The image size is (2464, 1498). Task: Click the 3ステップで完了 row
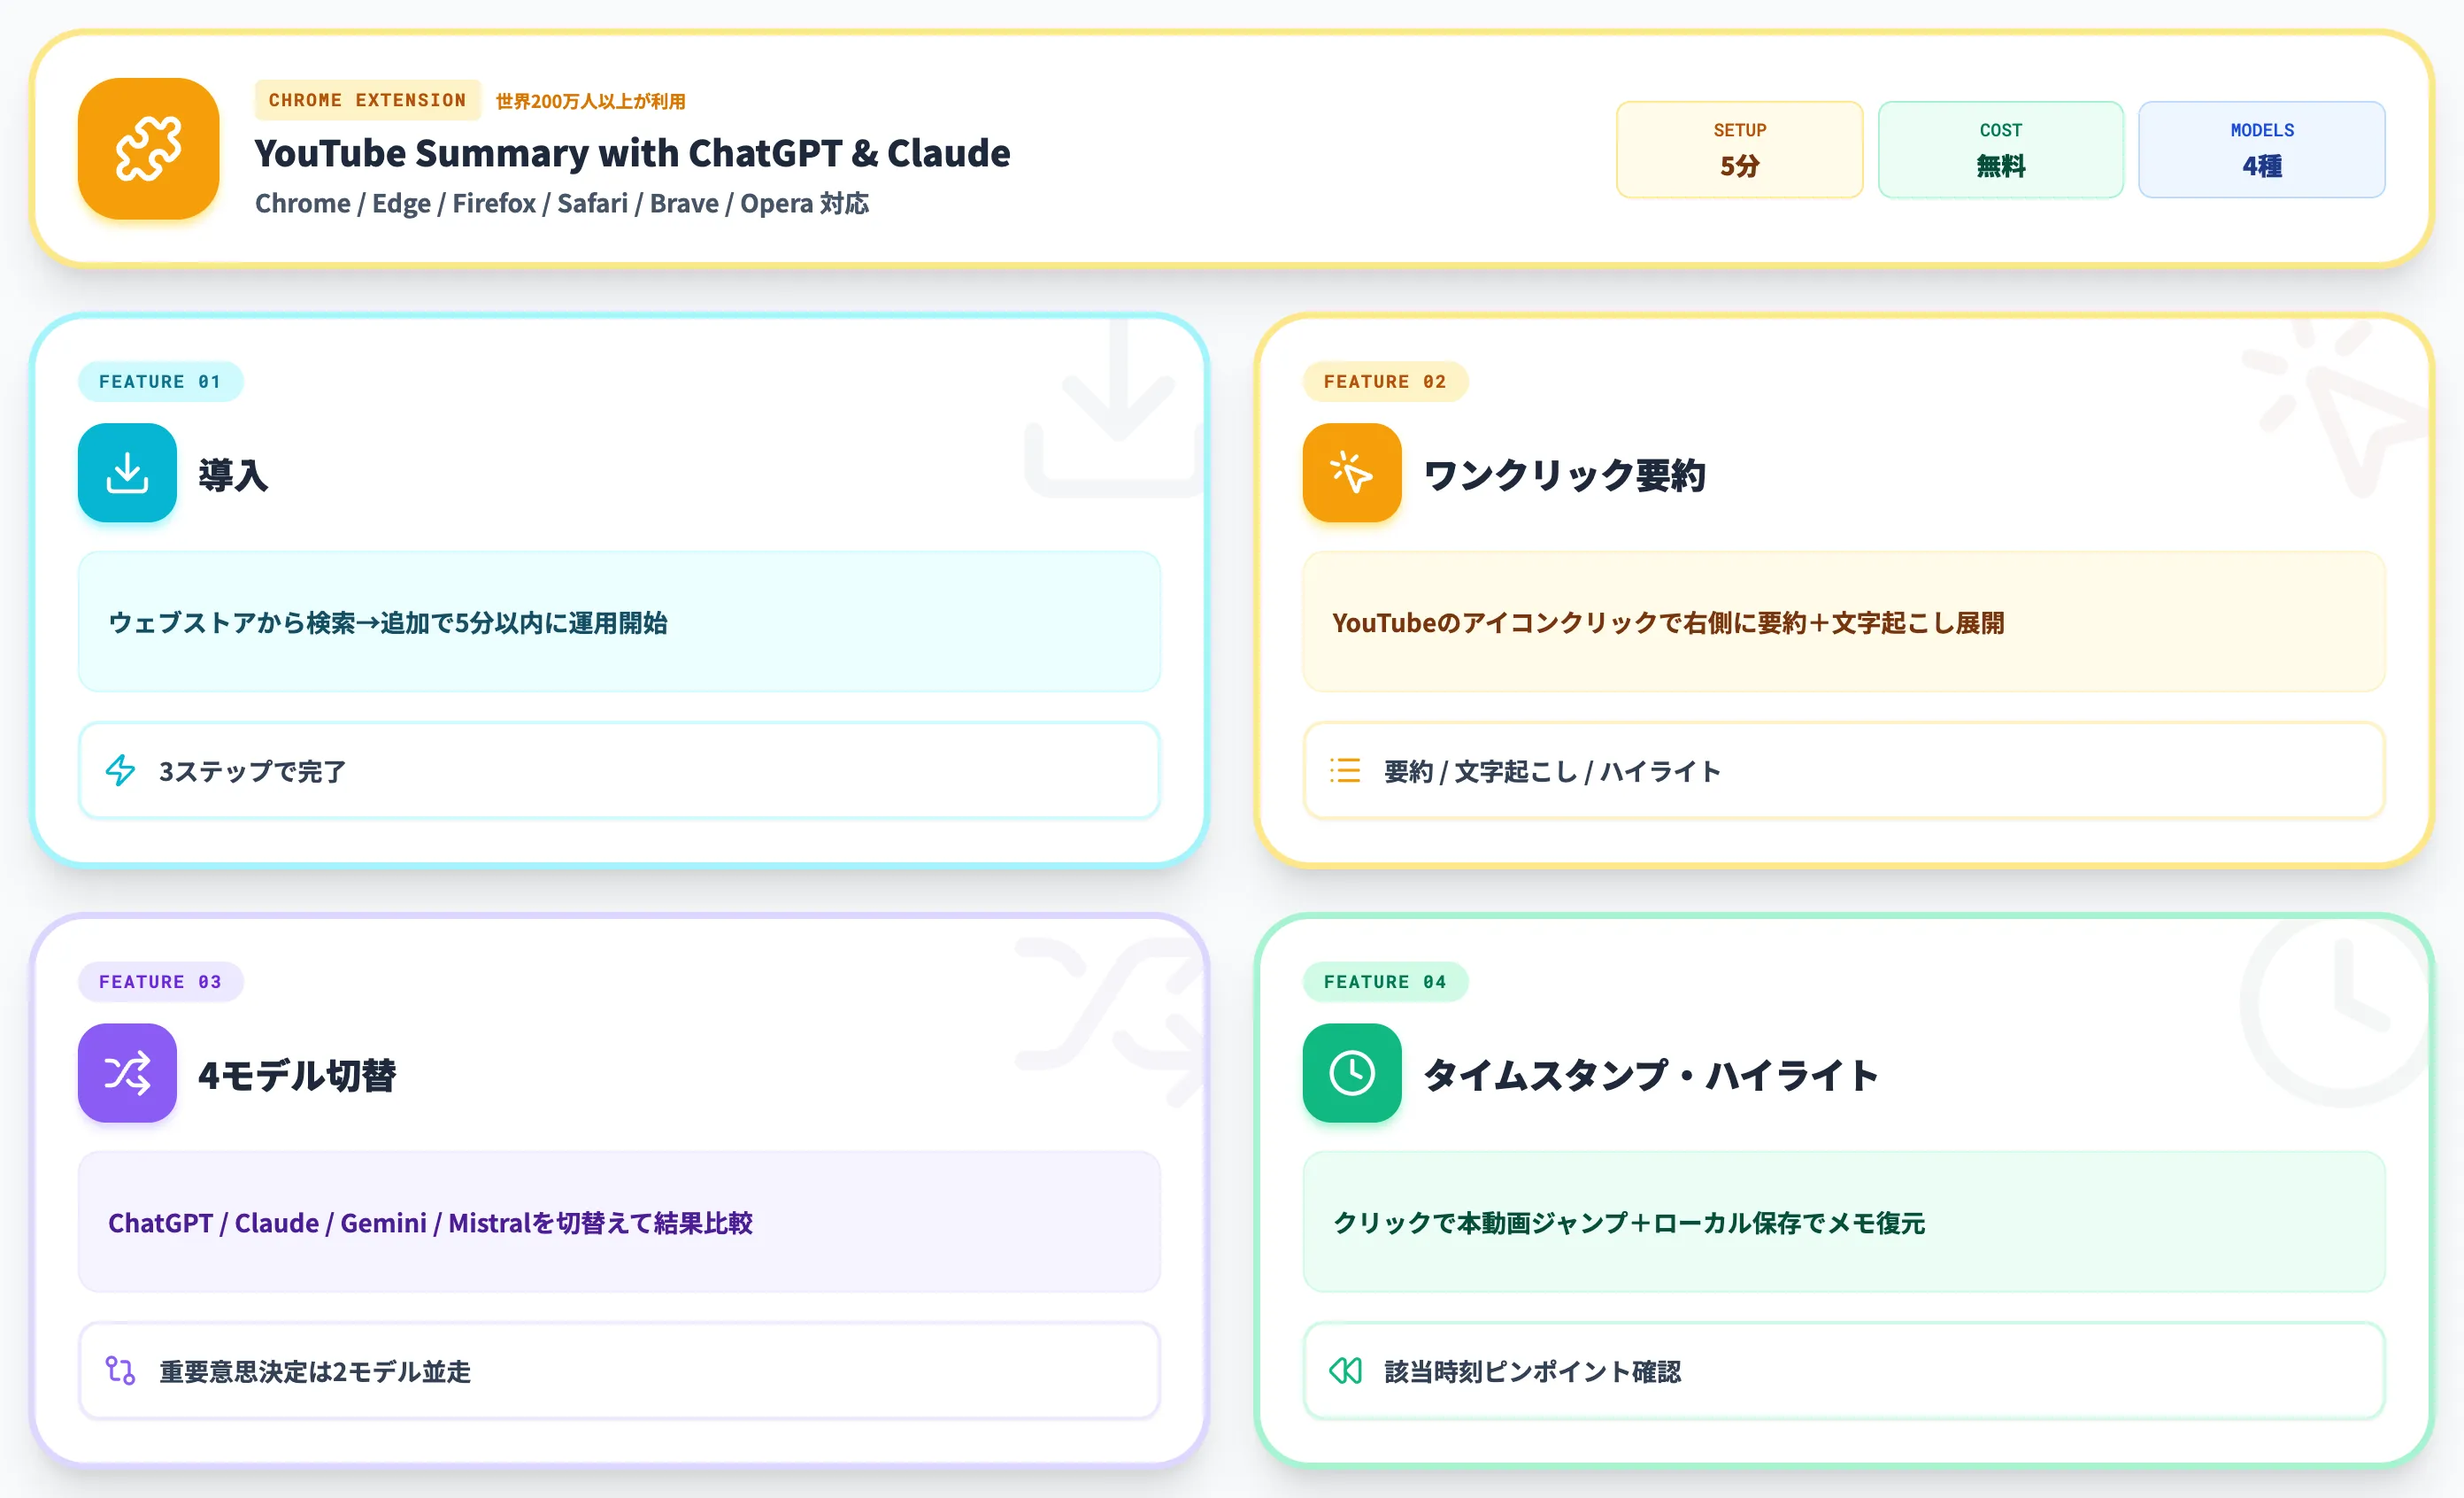[619, 770]
